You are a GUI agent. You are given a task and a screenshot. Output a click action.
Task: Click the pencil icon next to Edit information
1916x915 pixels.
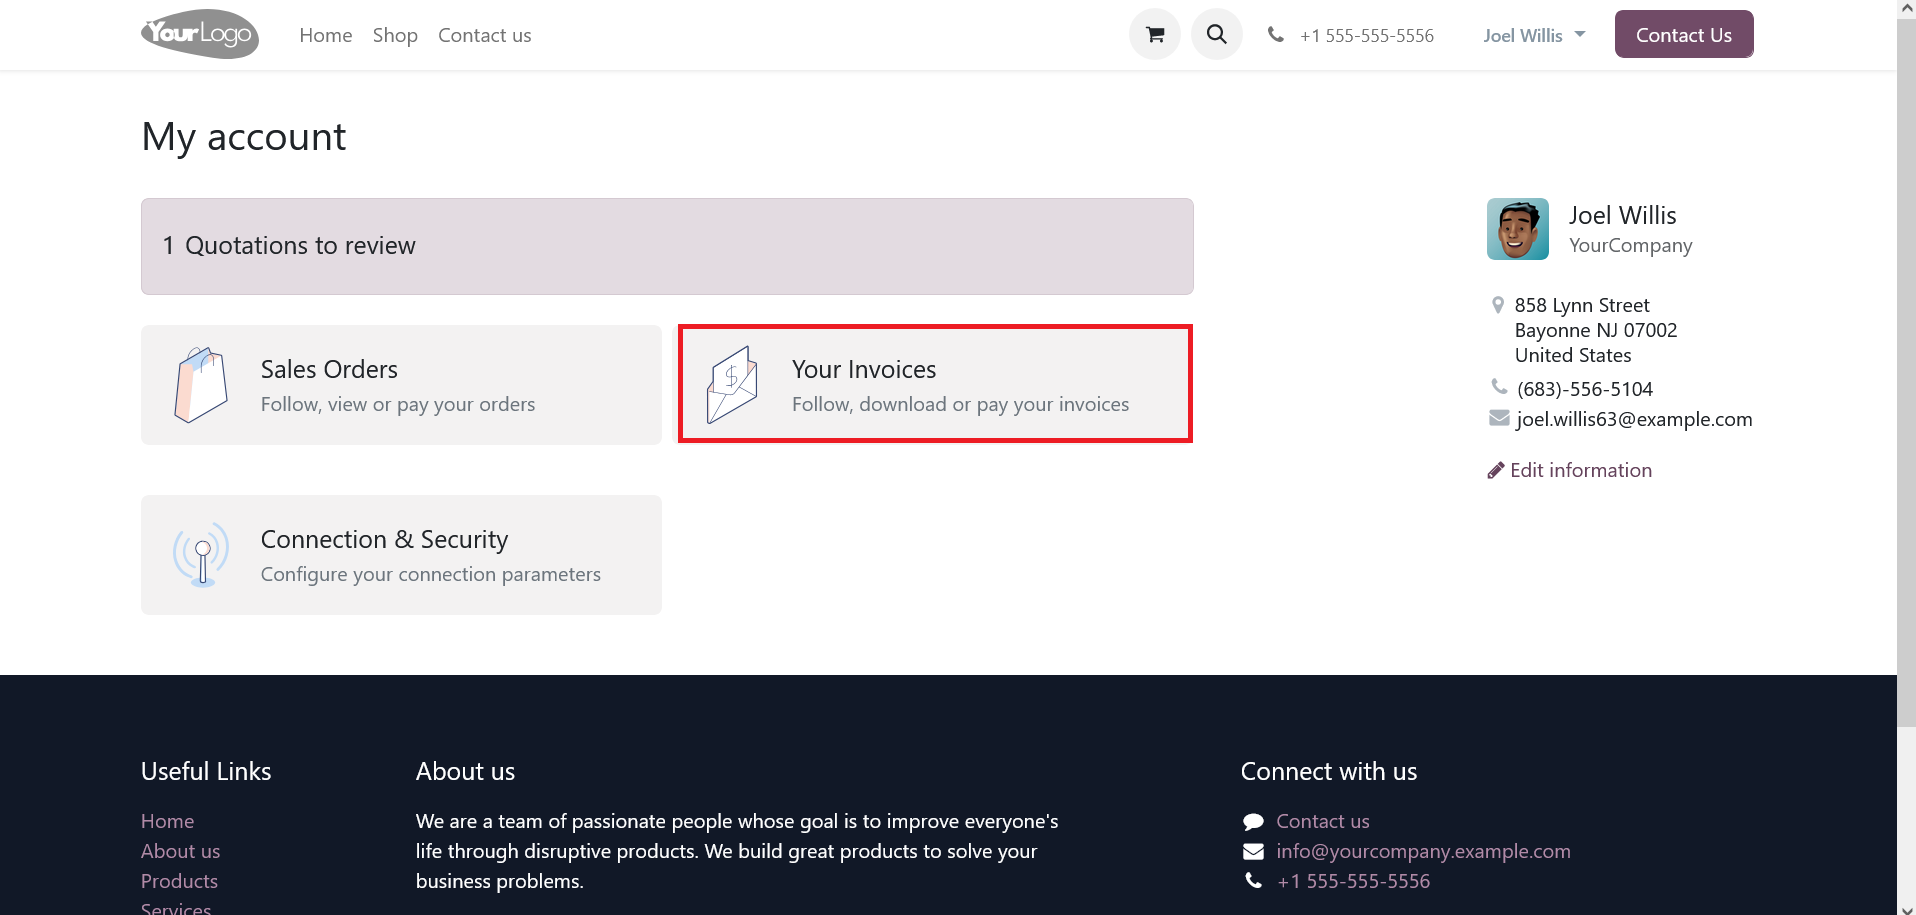tap(1496, 469)
